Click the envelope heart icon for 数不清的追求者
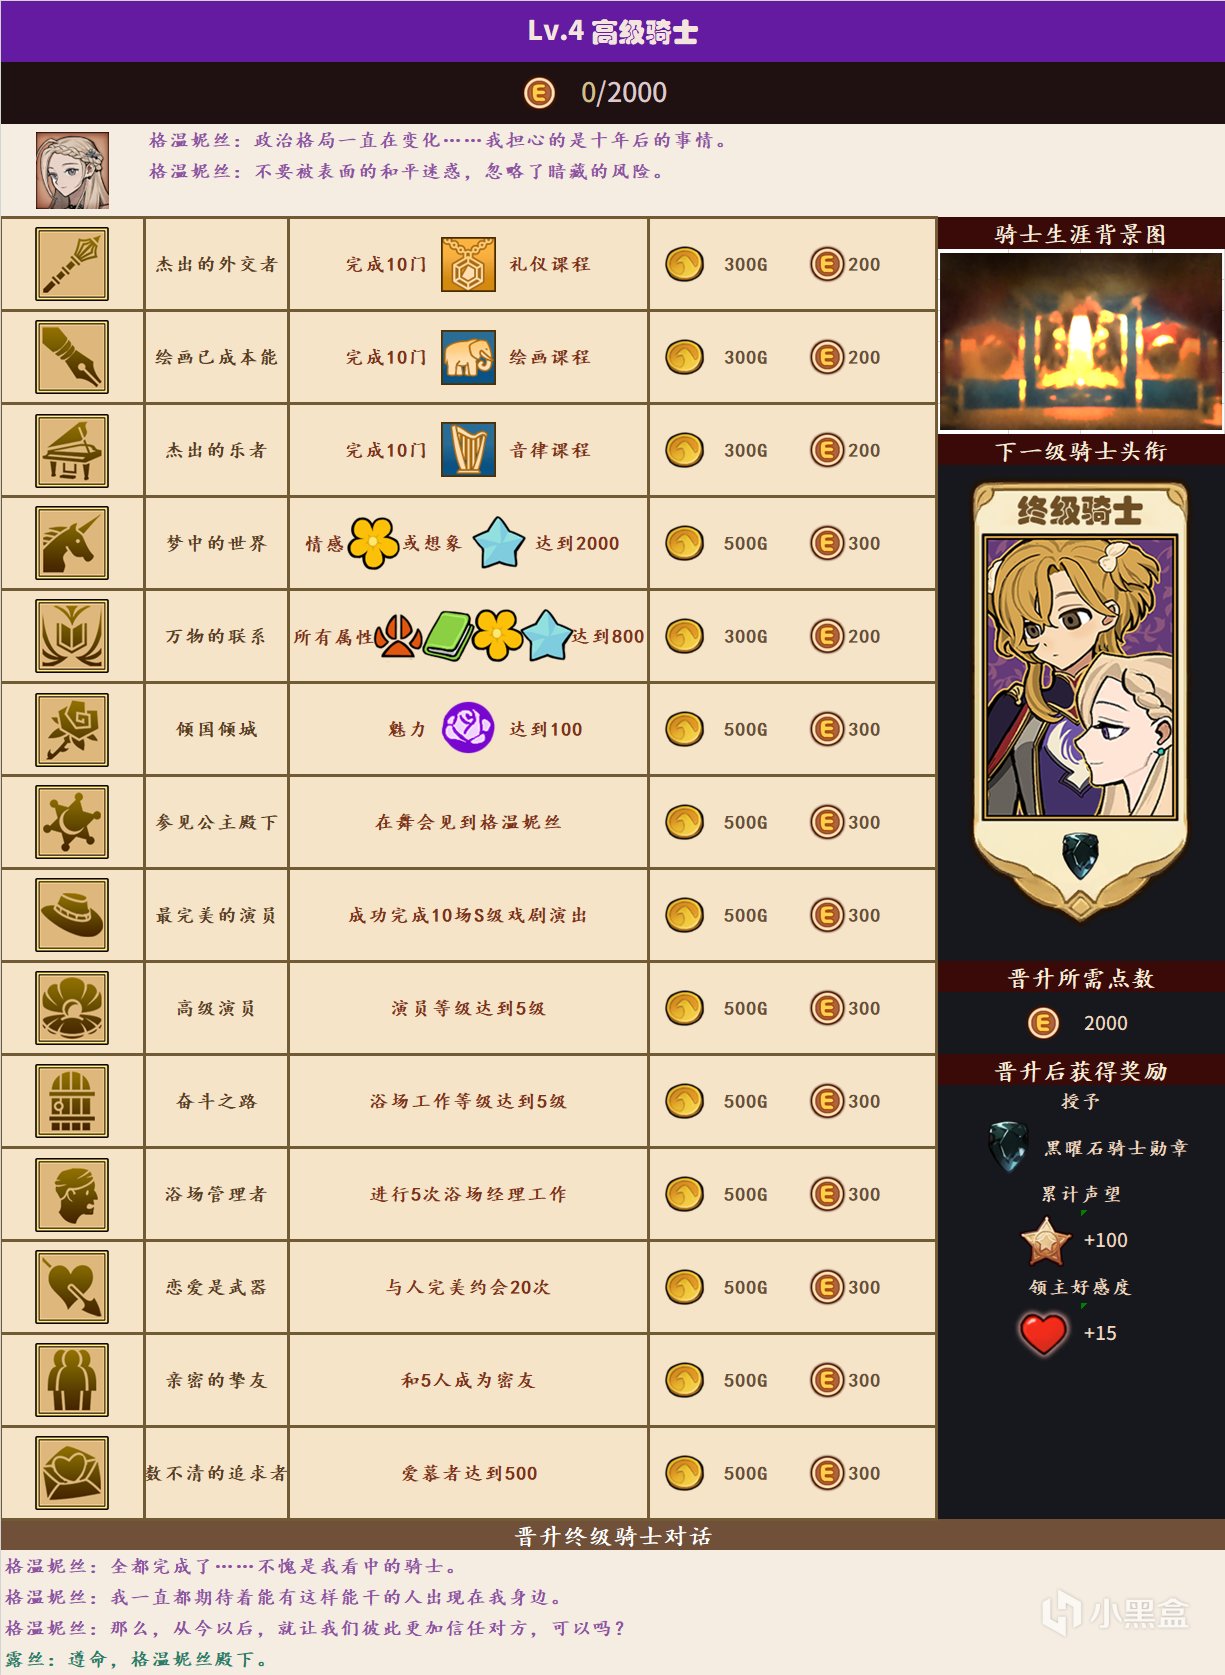The width and height of the screenshot is (1225, 1675). (x=72, y=1473)
